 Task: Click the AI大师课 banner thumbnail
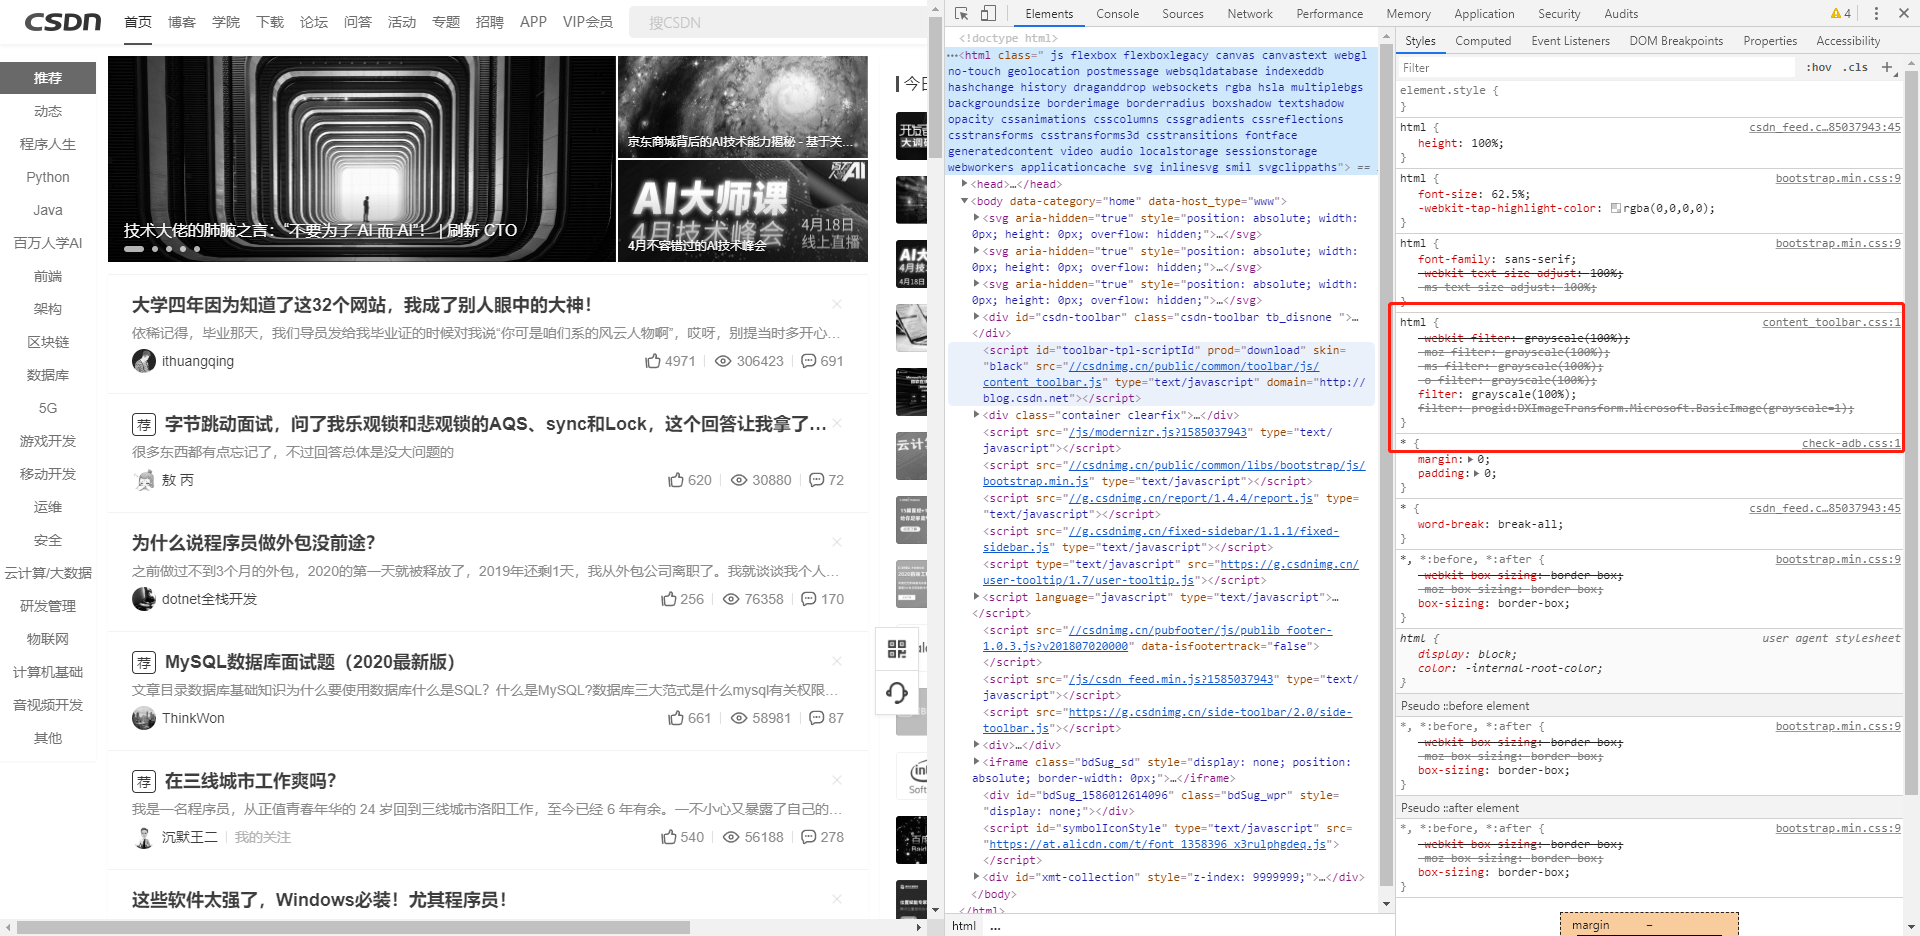point(743,211)
